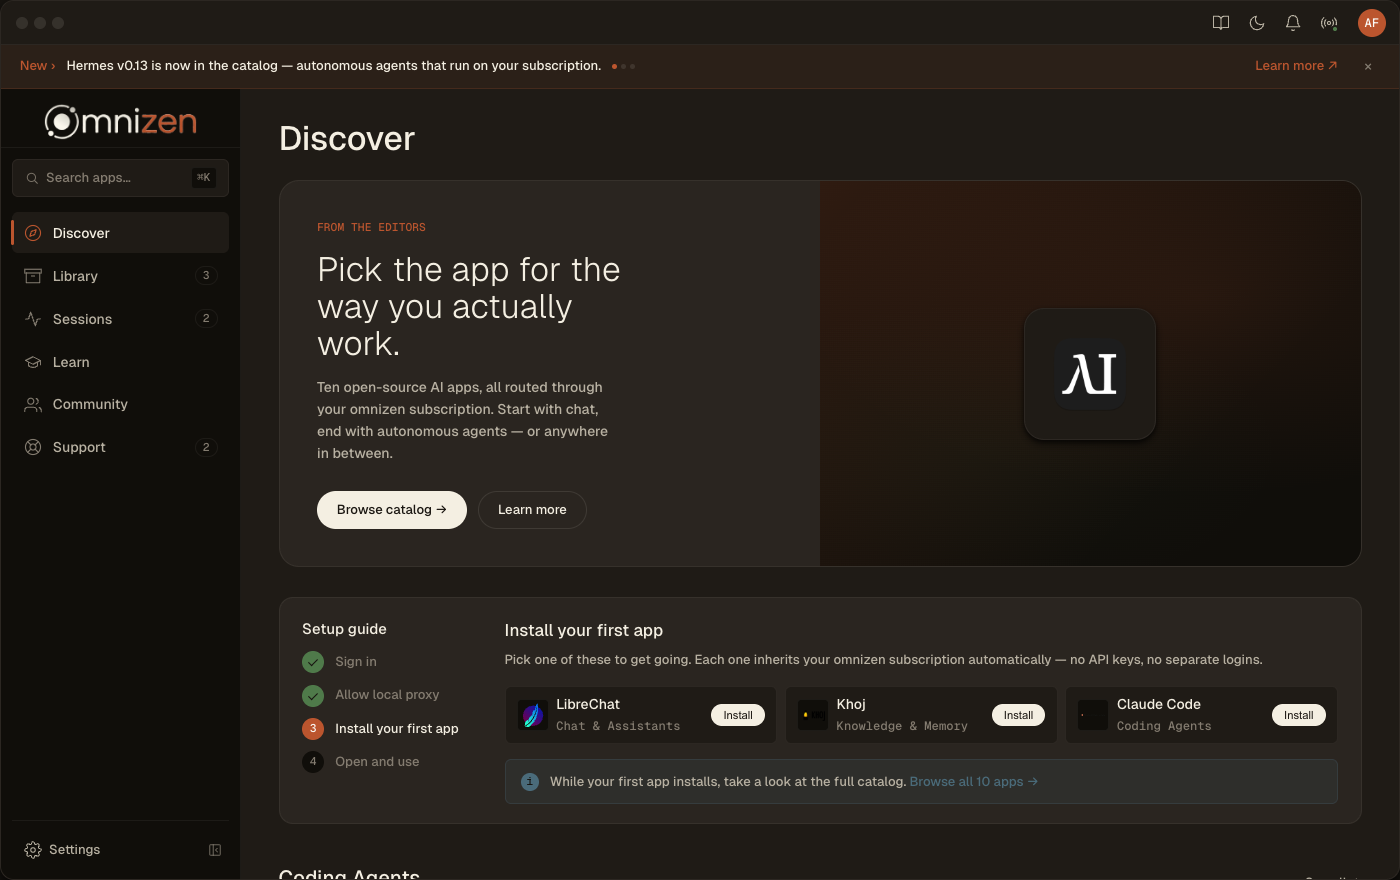
Task: Click the omnizen logo
Action: [121, 121]
